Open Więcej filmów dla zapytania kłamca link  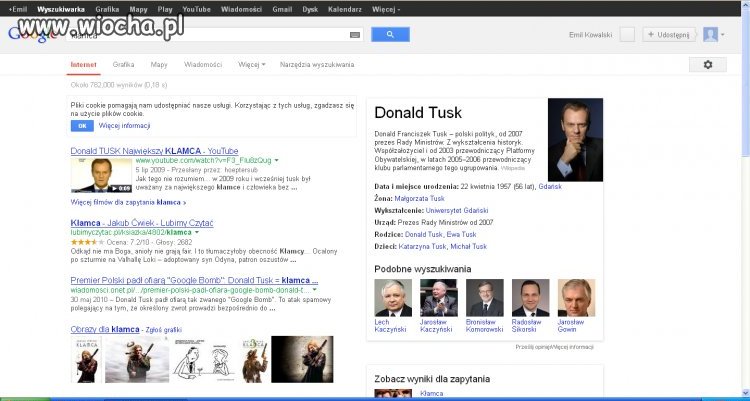click(128, 202)
